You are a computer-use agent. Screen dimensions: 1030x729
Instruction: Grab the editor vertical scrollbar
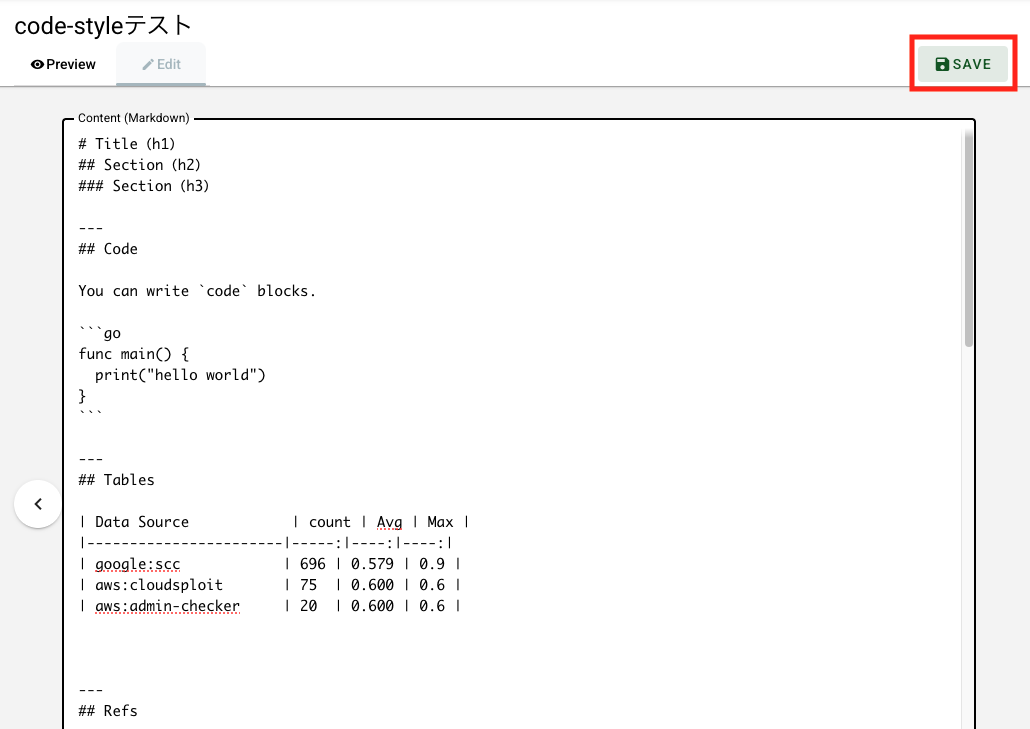968,238
